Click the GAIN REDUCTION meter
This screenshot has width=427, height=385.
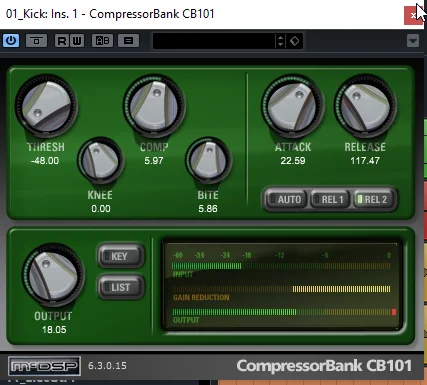(281, 289)
